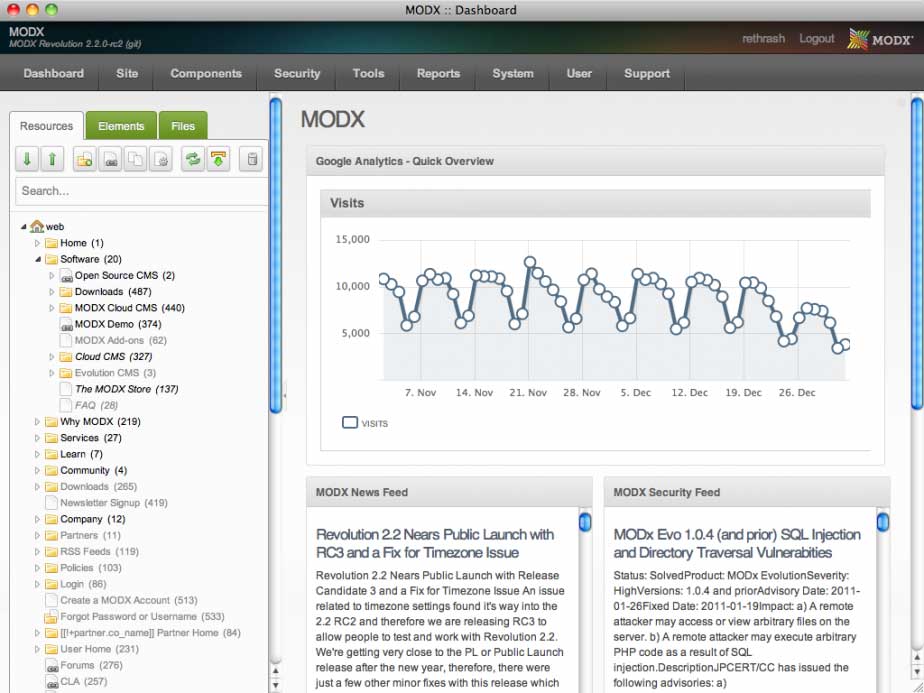Refresh the resource tree with green arrows icon
Viewport: 924px width, 693px height.
pos(193,159)
